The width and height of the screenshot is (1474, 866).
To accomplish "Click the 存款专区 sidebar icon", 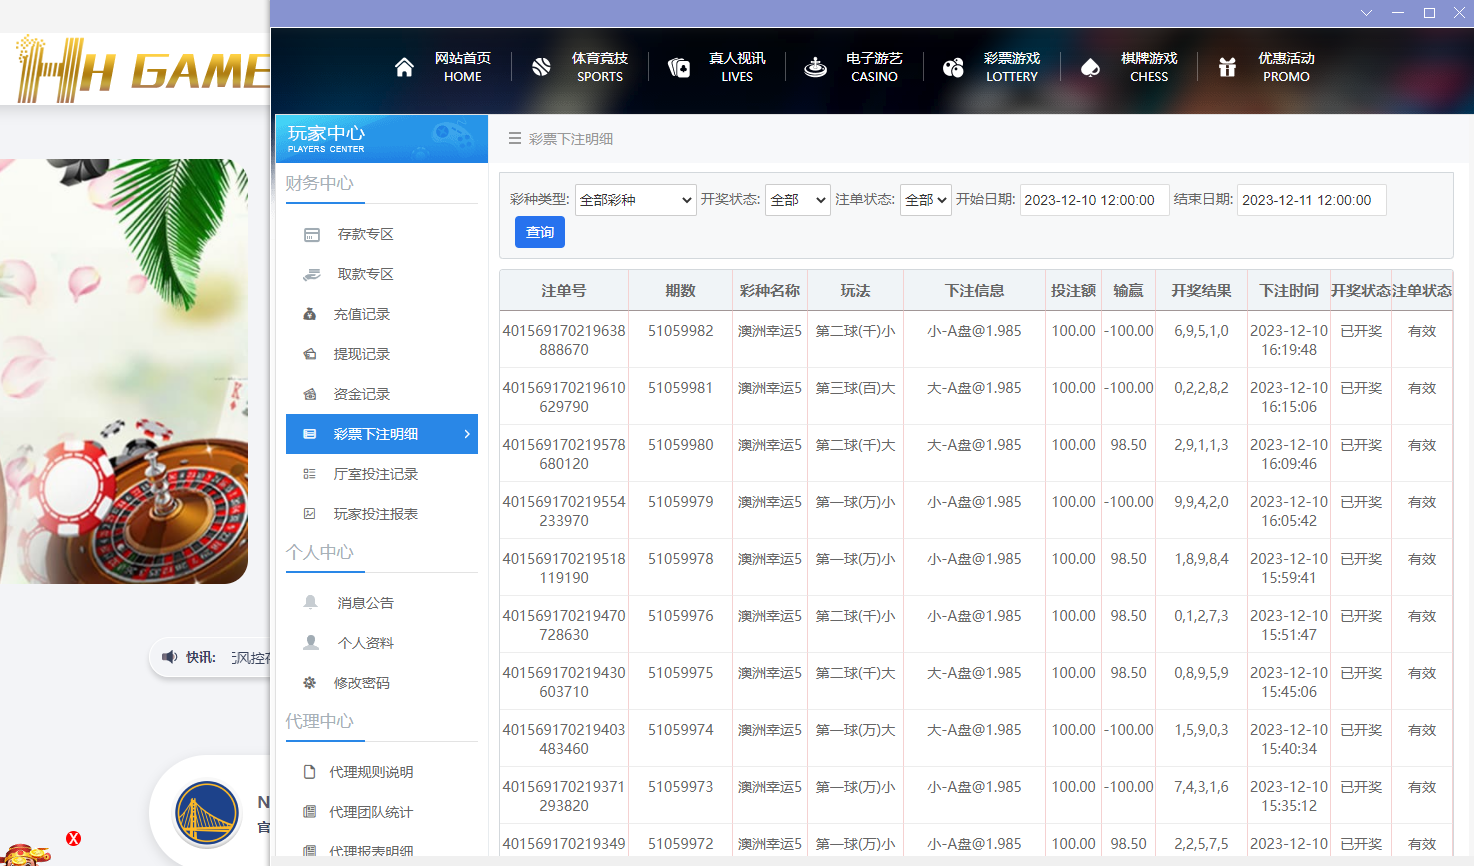I will click(x=311, y=234).
